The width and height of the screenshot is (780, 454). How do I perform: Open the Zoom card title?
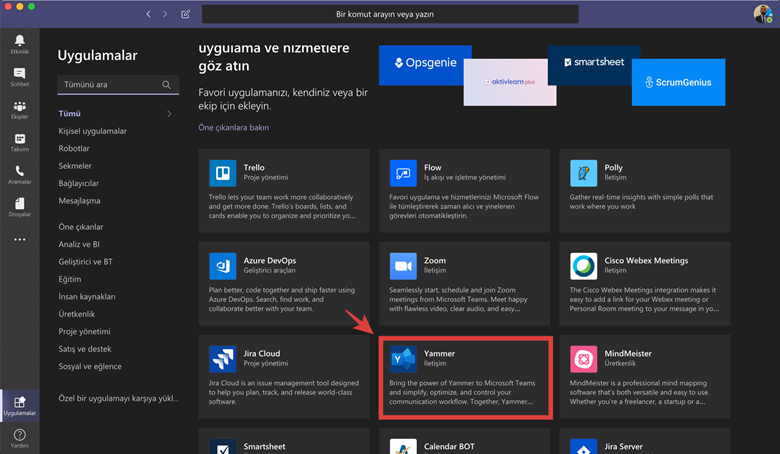click(x=435, y=261)
